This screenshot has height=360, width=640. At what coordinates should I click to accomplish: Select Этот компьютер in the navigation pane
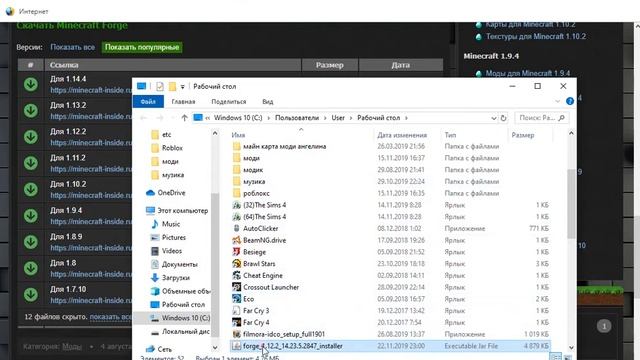pyautogui.click(x=177, y=211)
